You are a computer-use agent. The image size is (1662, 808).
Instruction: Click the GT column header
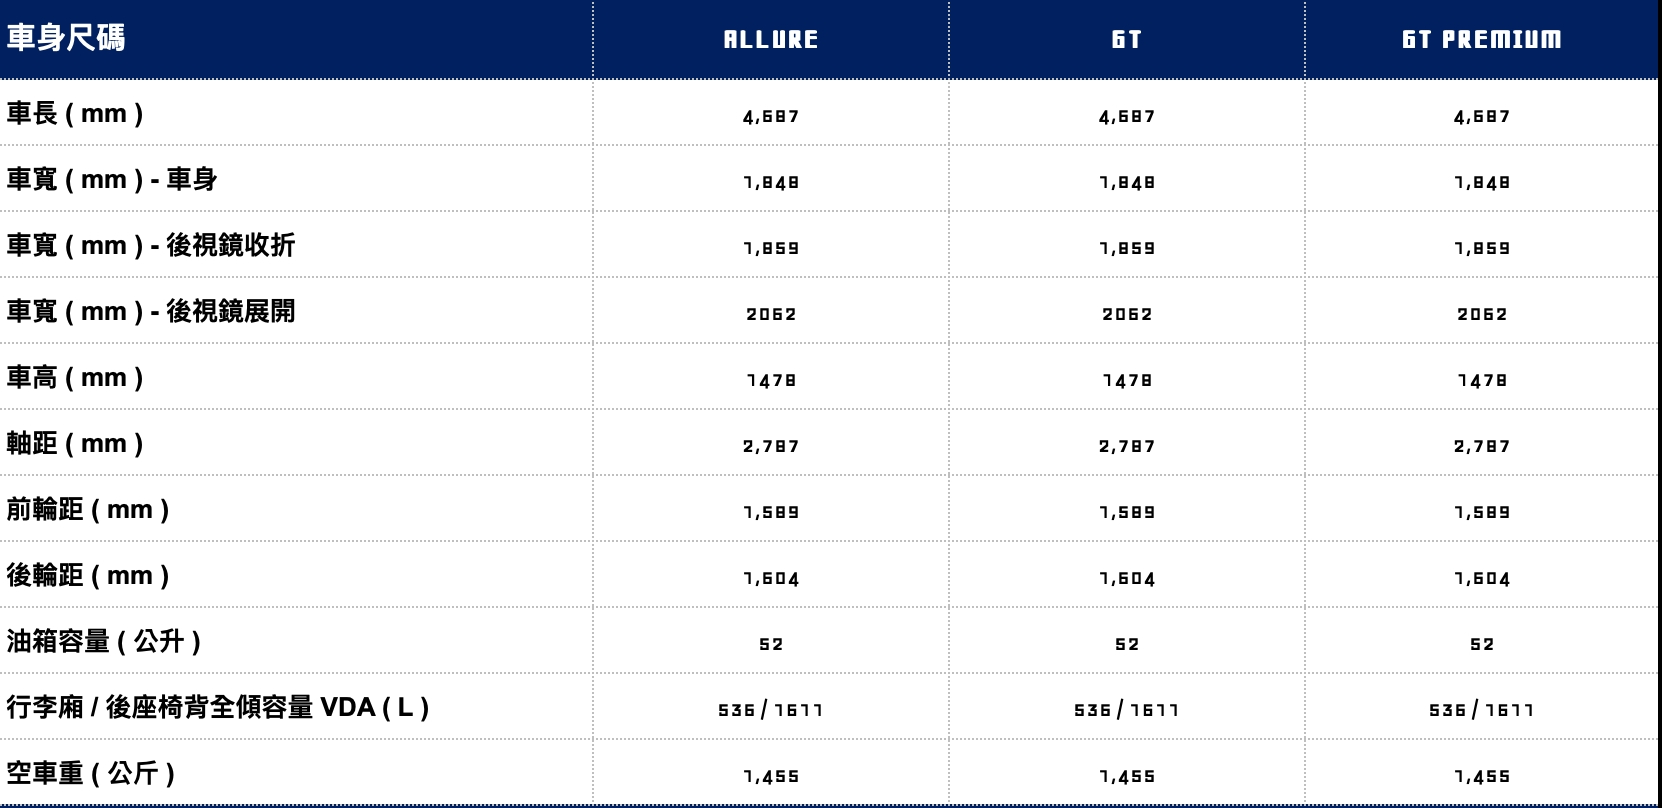(1127, 39)
